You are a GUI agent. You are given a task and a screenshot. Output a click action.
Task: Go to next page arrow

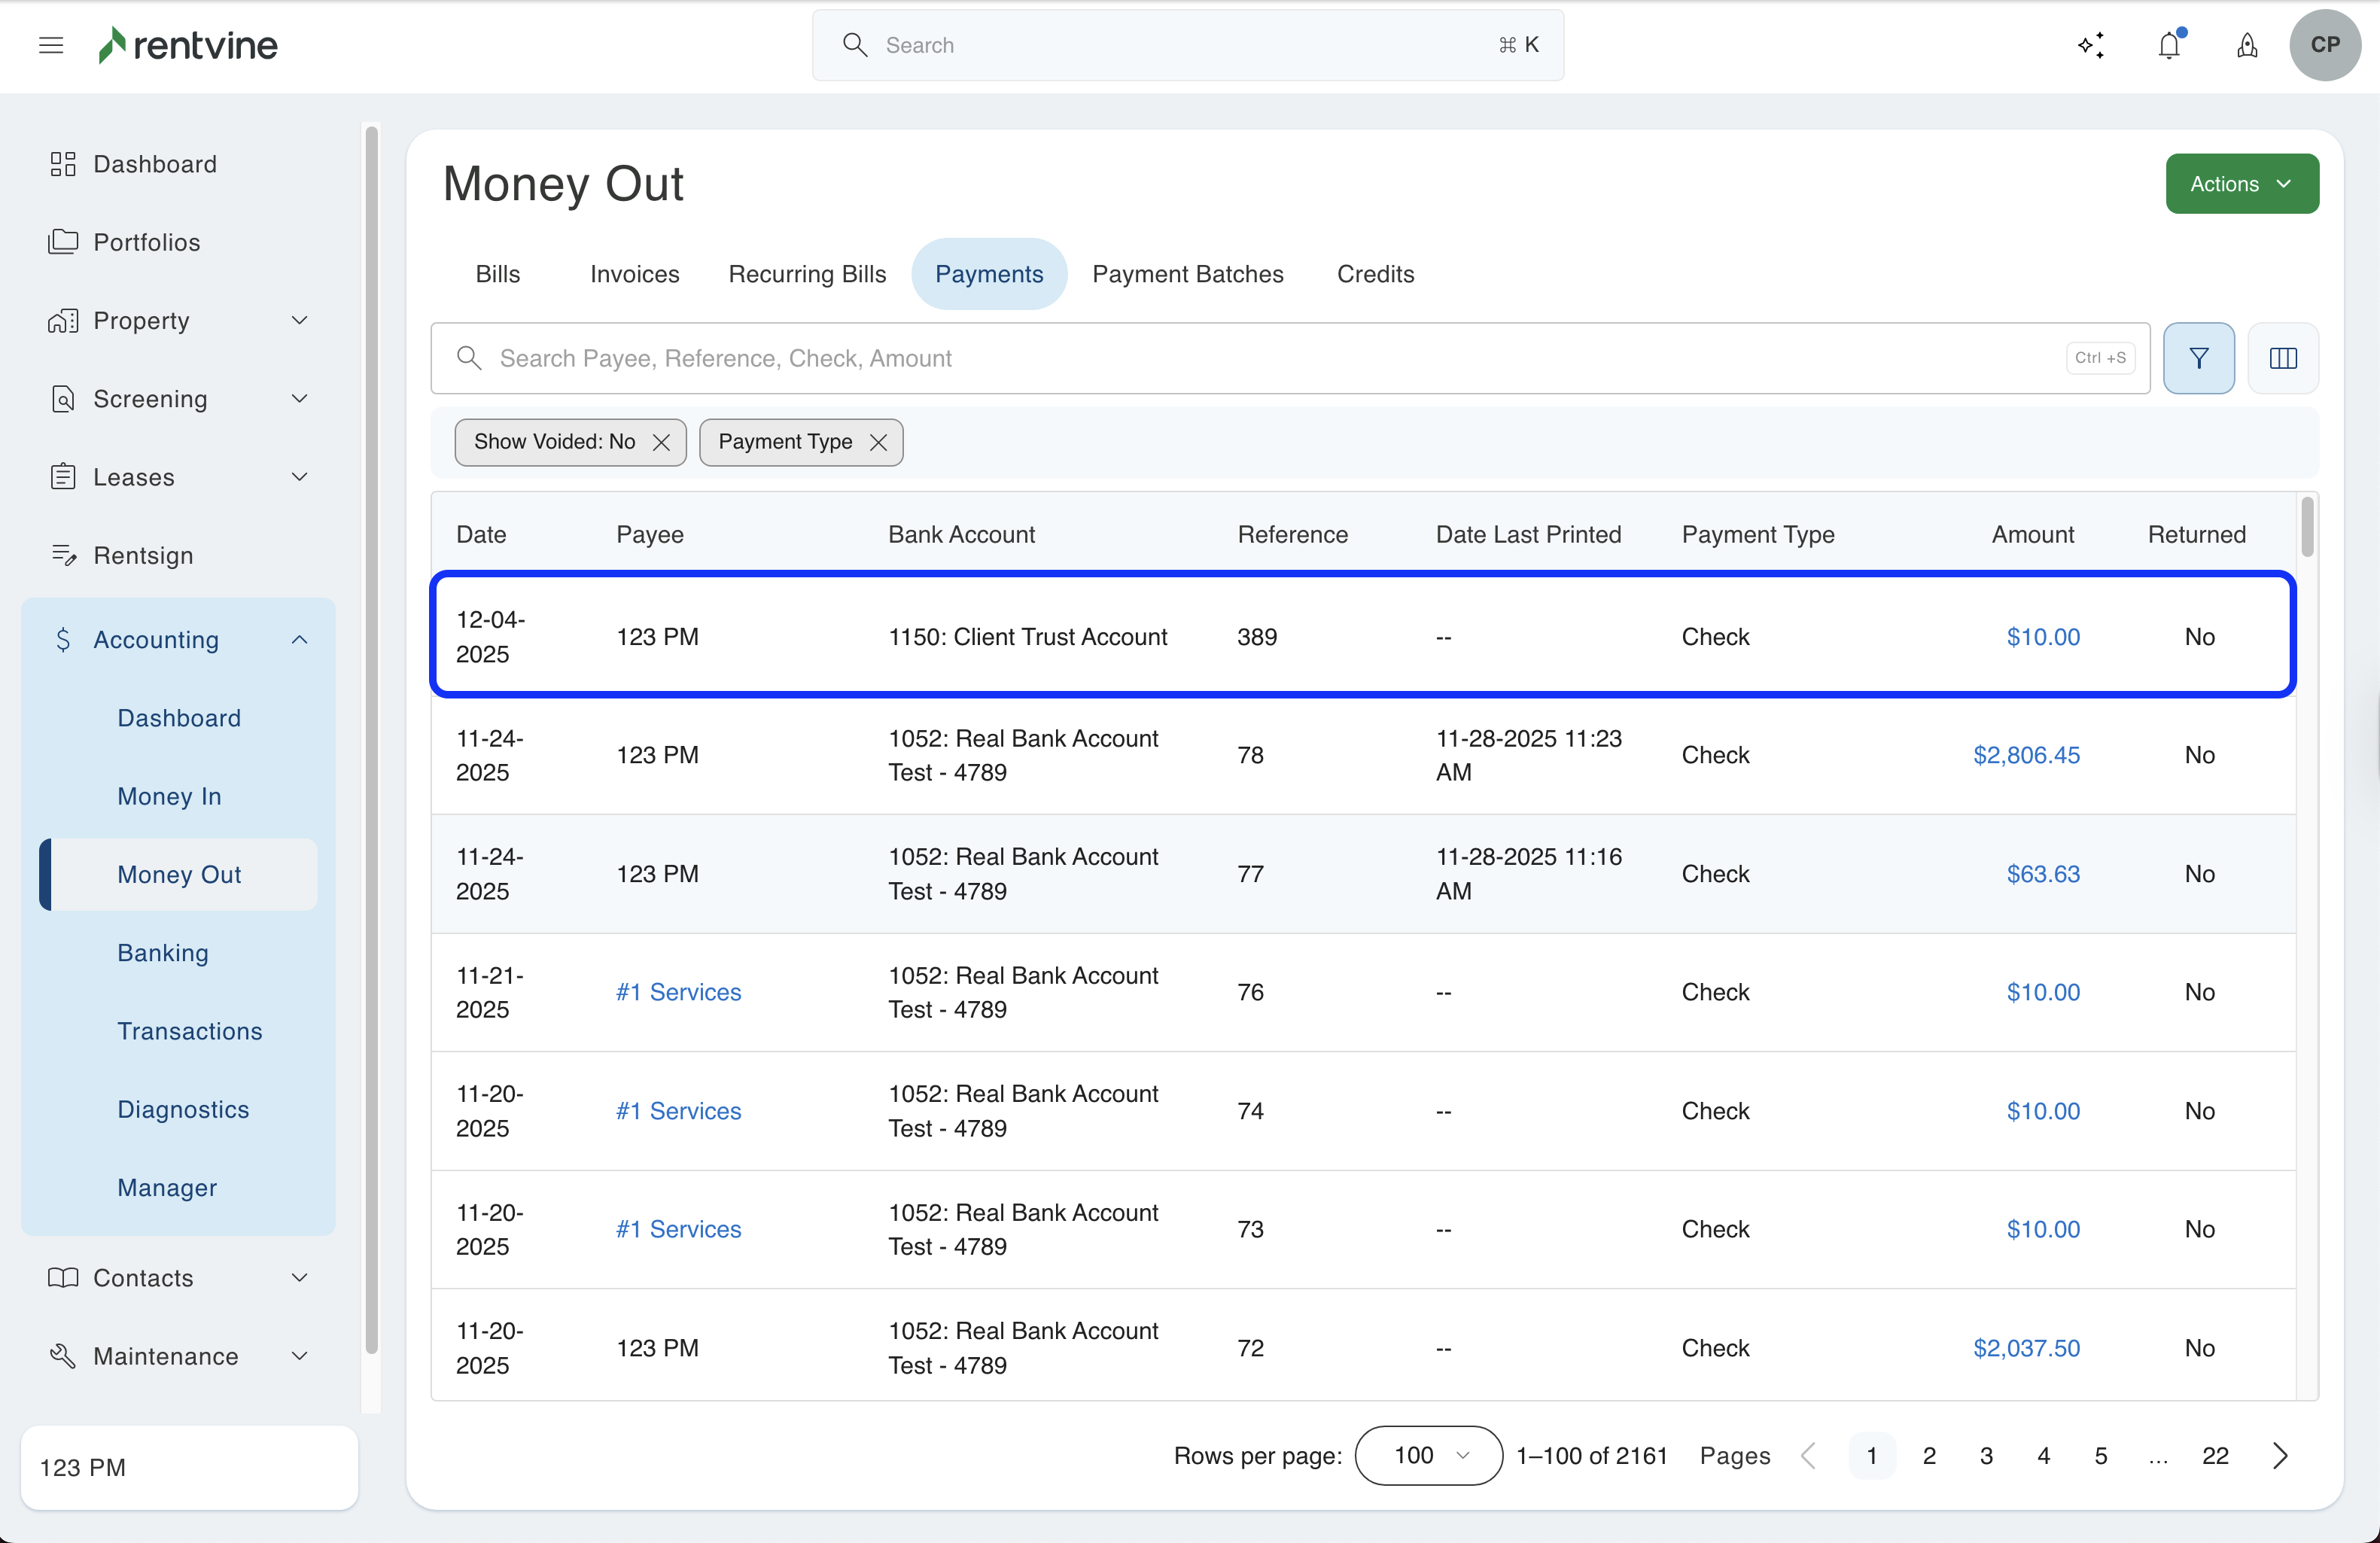point(2279,1455)
